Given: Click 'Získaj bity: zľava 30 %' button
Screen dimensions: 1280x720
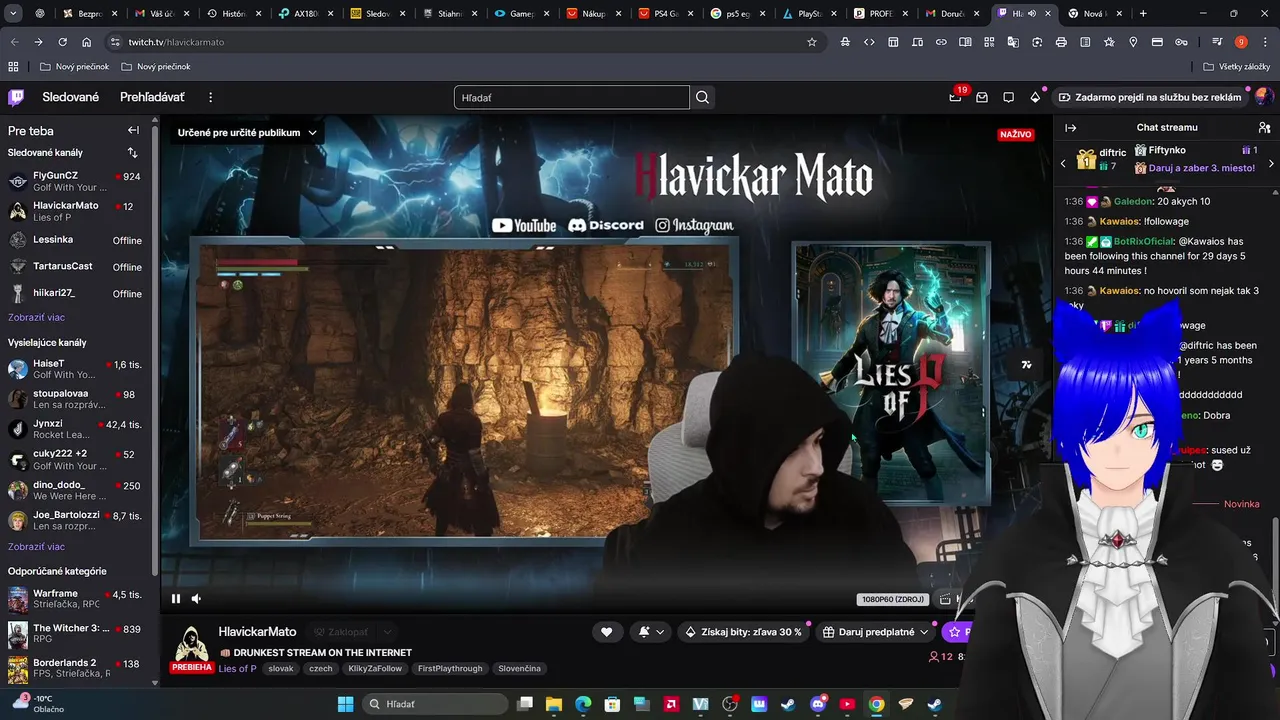Looking at the screenshot, I should pyautogui.click(x=743, y=632).
